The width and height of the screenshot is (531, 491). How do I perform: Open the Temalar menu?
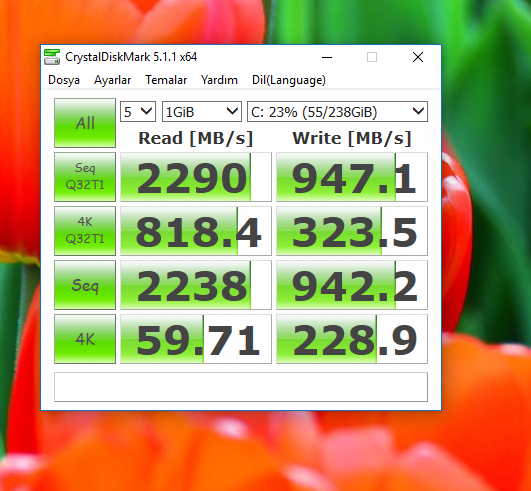(166, 80)
